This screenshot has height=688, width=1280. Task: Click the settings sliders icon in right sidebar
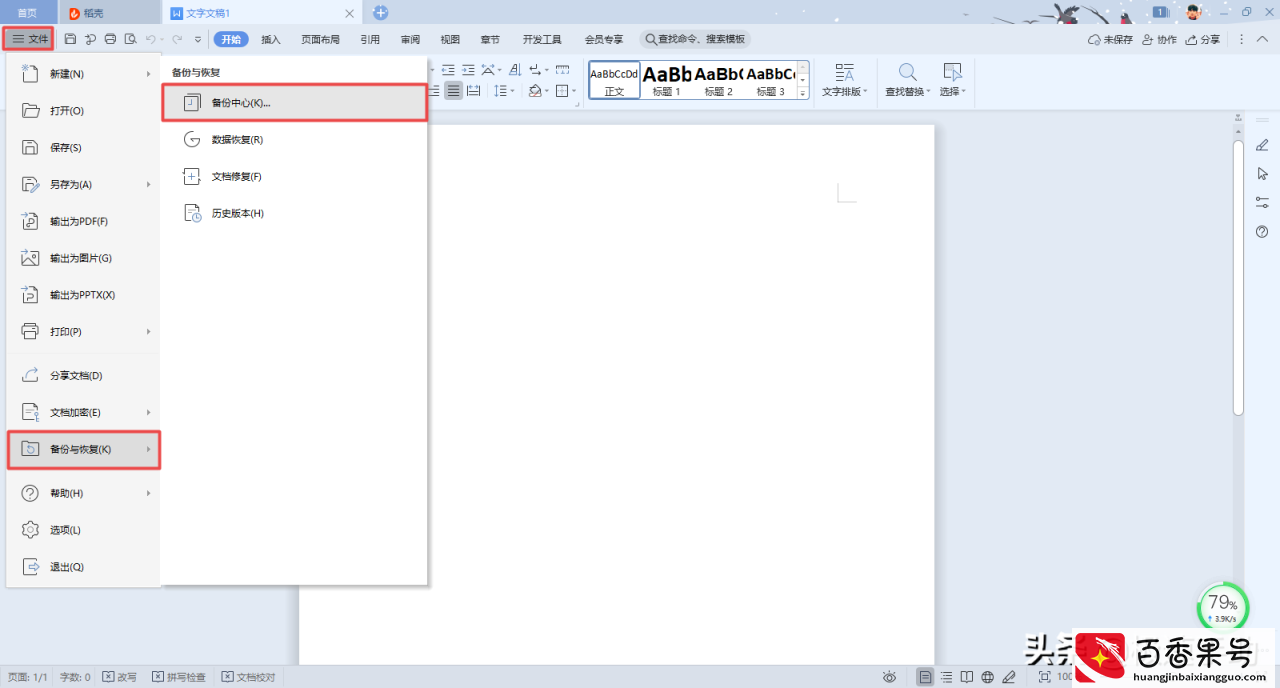tap(1262, 203)
